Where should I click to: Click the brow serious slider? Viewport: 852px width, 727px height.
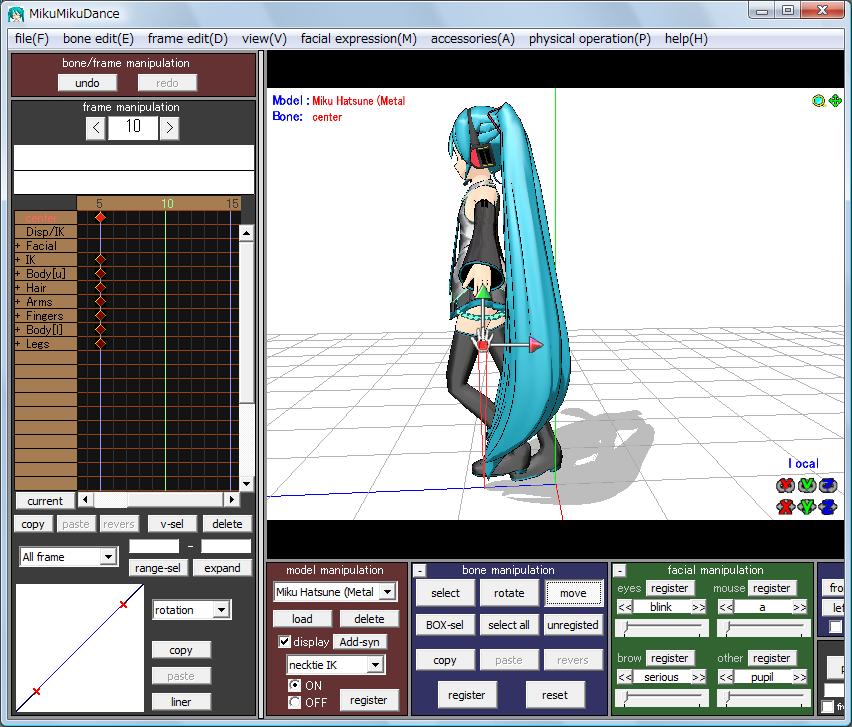[662, 698]
